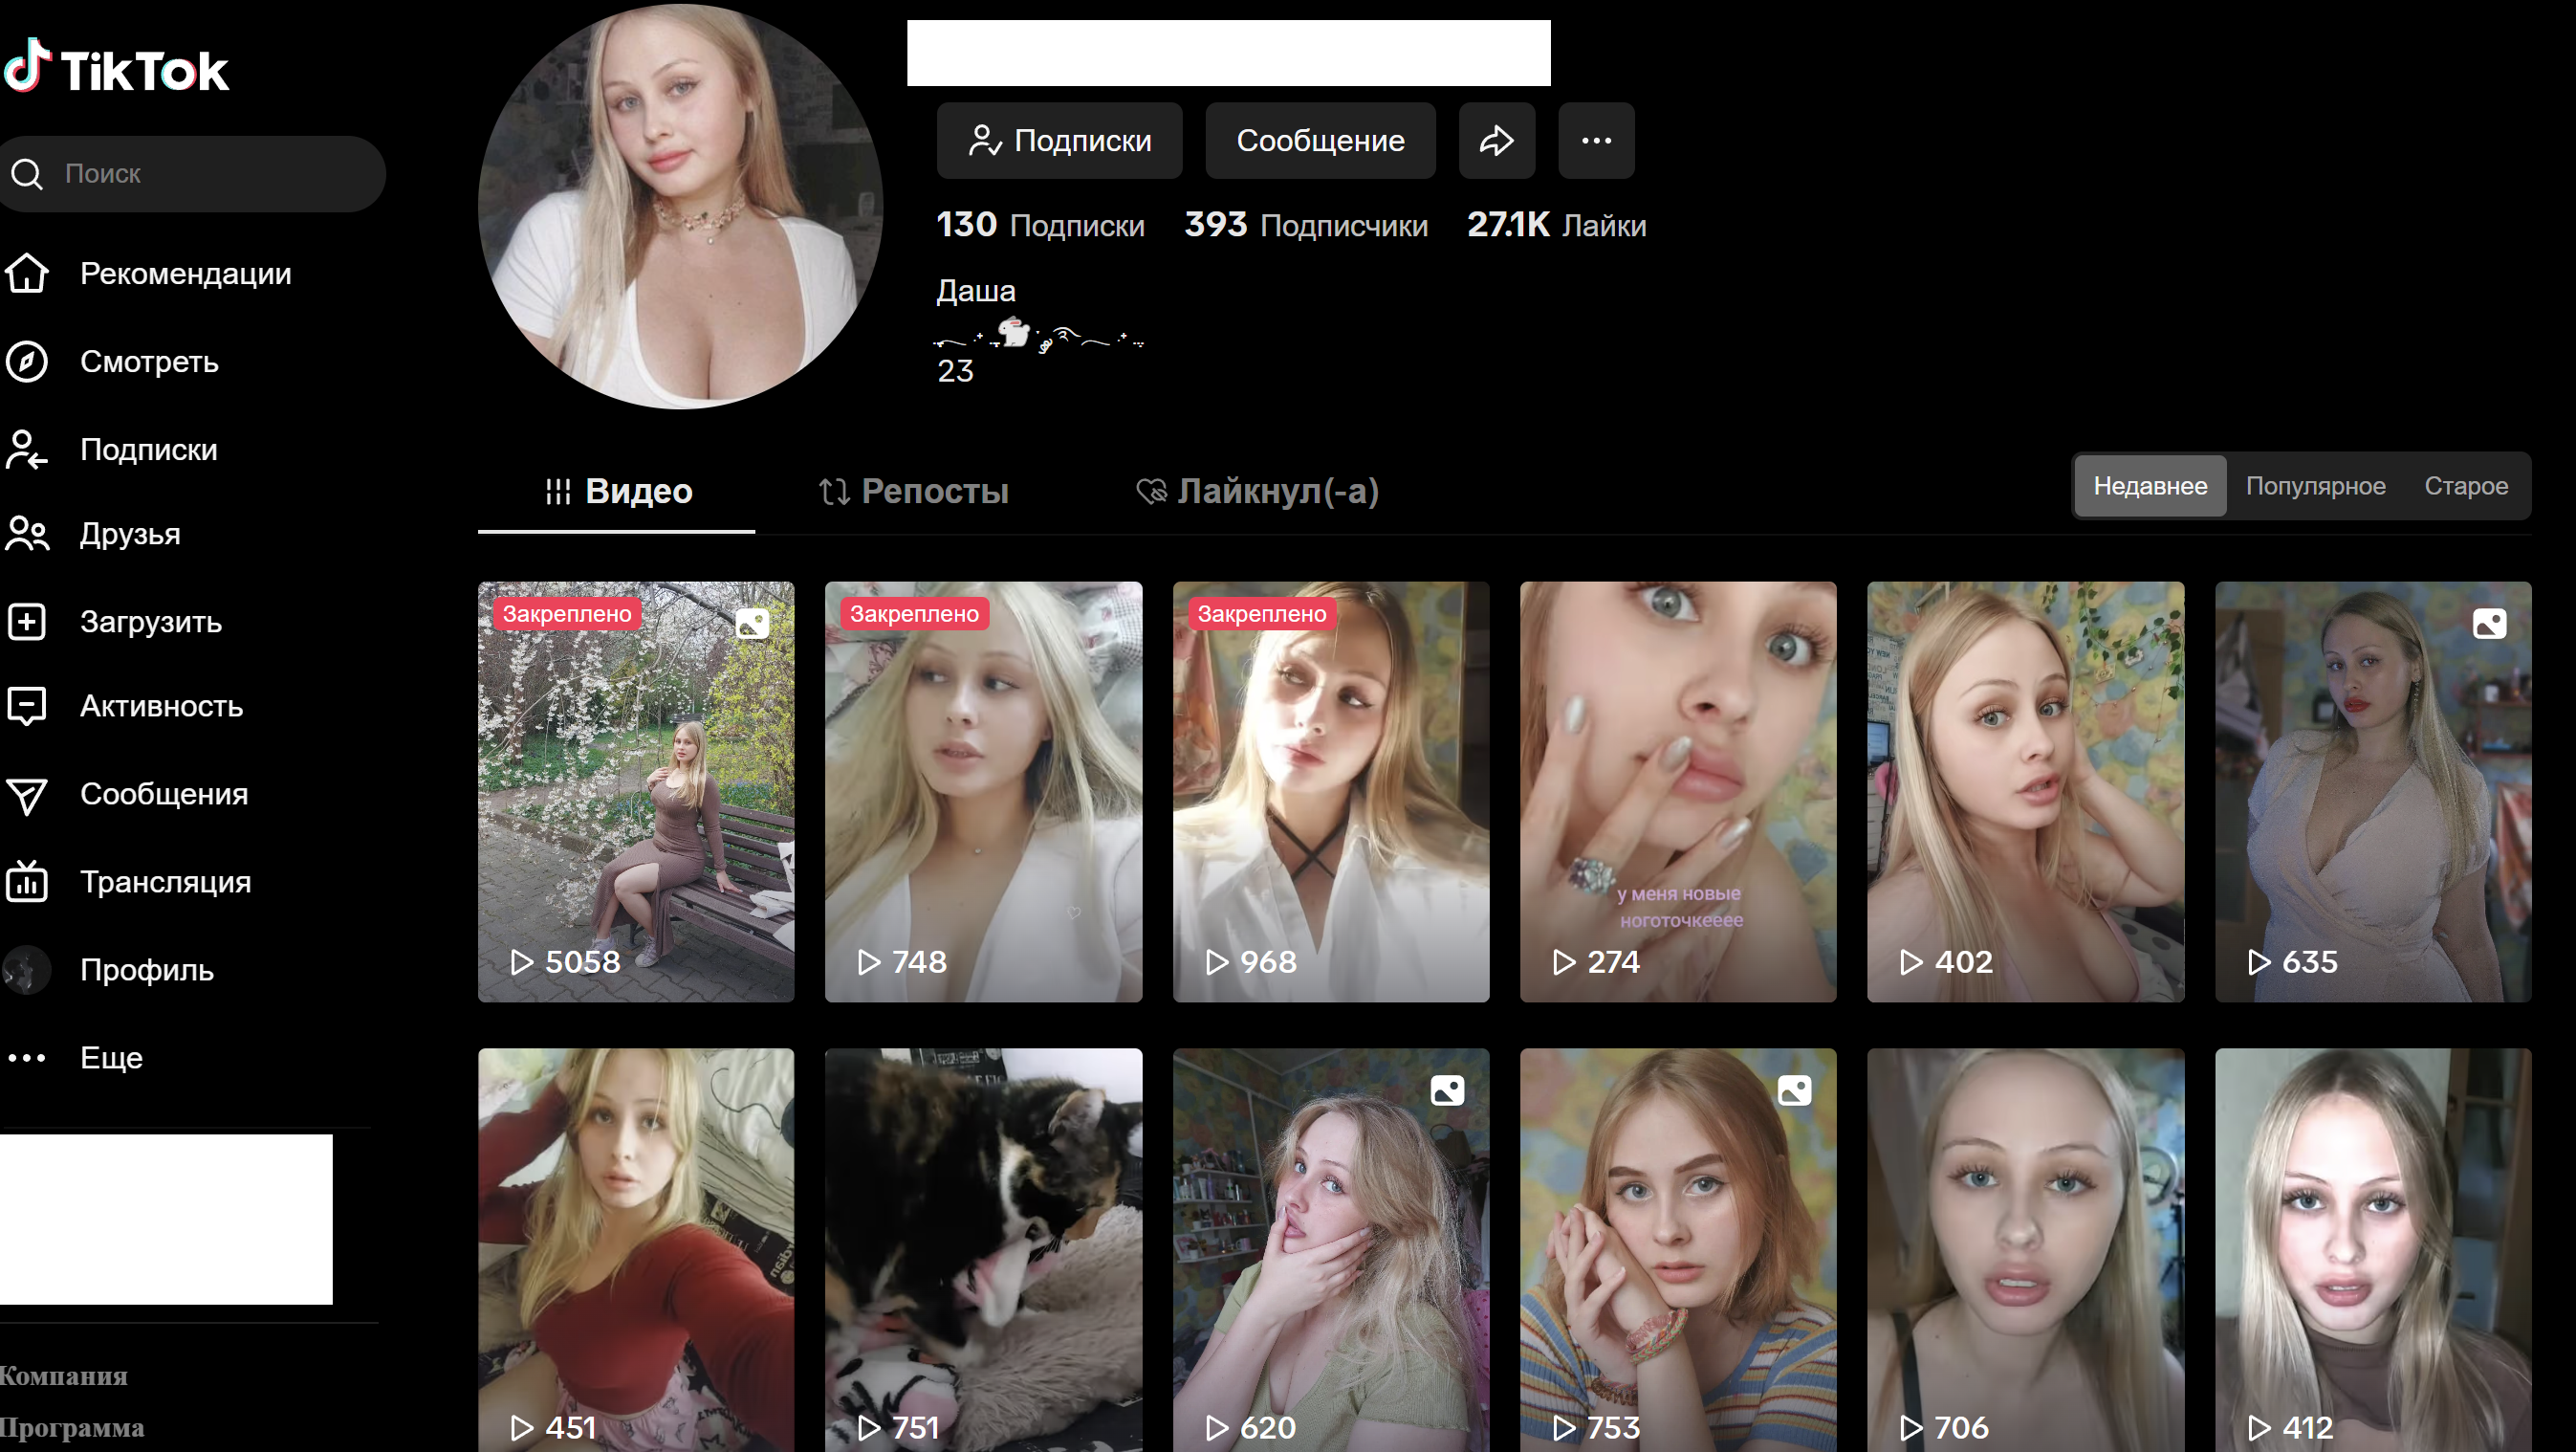2576x1452 pixels.
Task: Click the three-dots icon beside Еще
Action: (27, 1058)
